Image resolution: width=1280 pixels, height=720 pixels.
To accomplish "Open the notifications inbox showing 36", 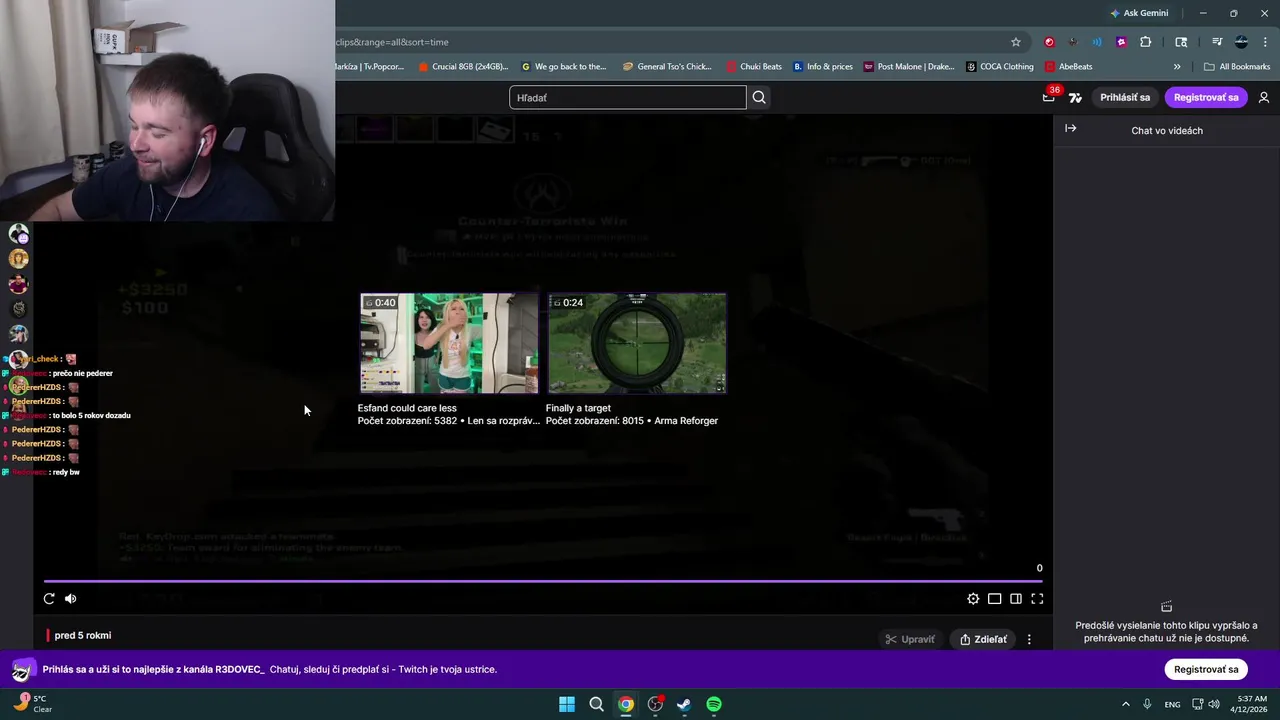I will click(1049, 96).
